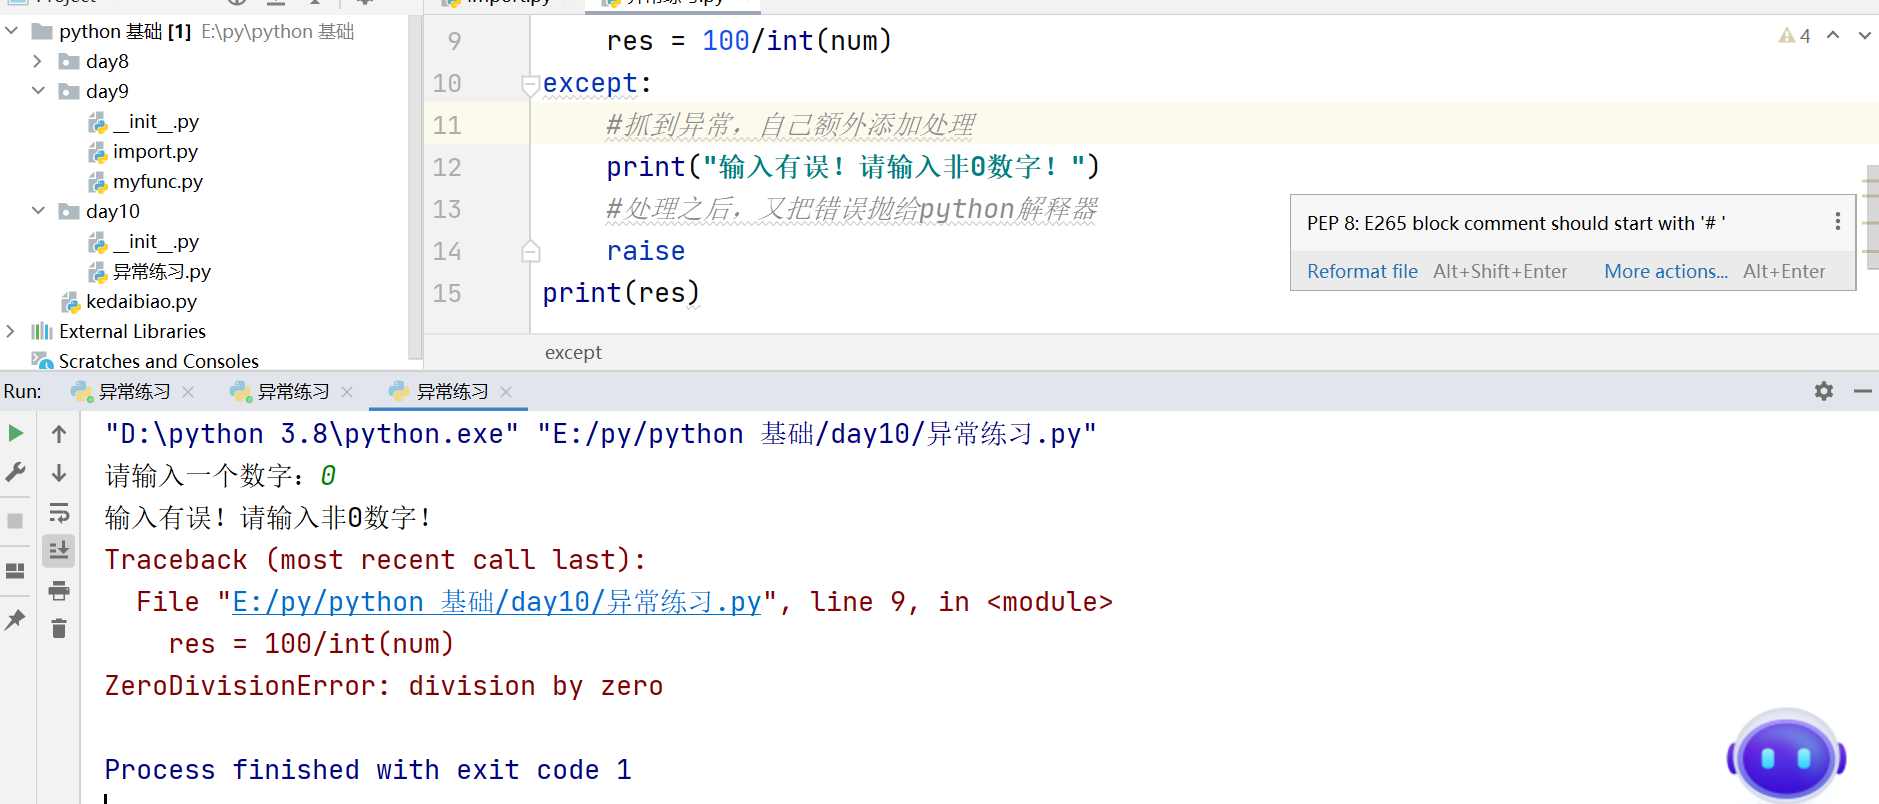Click gutter at line number 12
Viewport: 1879px width, 804px height.
[x=447, y=167]
